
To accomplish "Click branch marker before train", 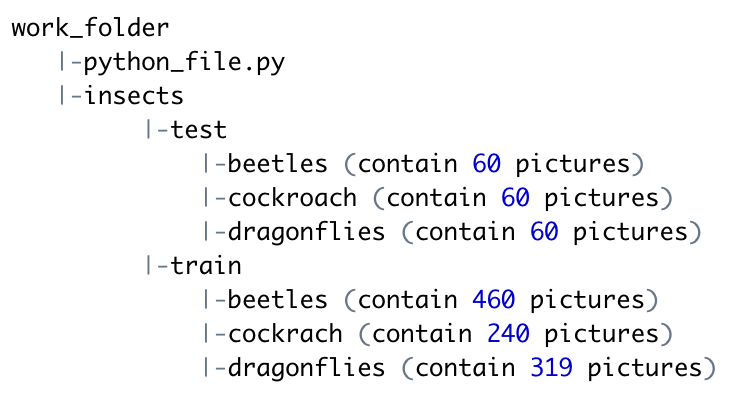I will coord(156,266).
